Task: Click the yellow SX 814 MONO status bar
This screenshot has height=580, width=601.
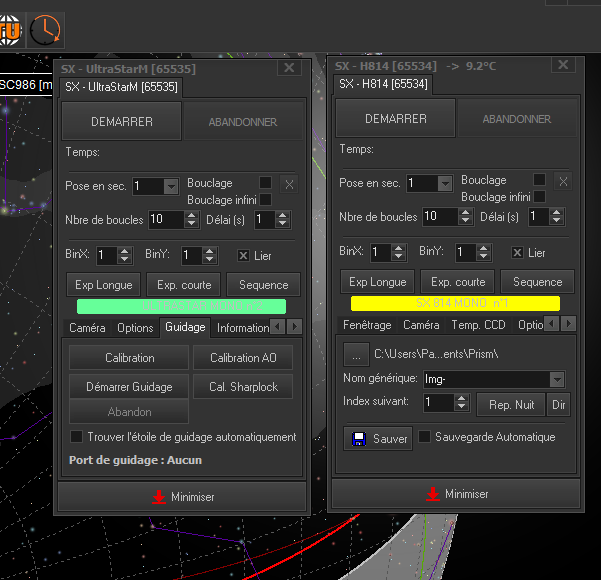Action: (x=455, y=303)
